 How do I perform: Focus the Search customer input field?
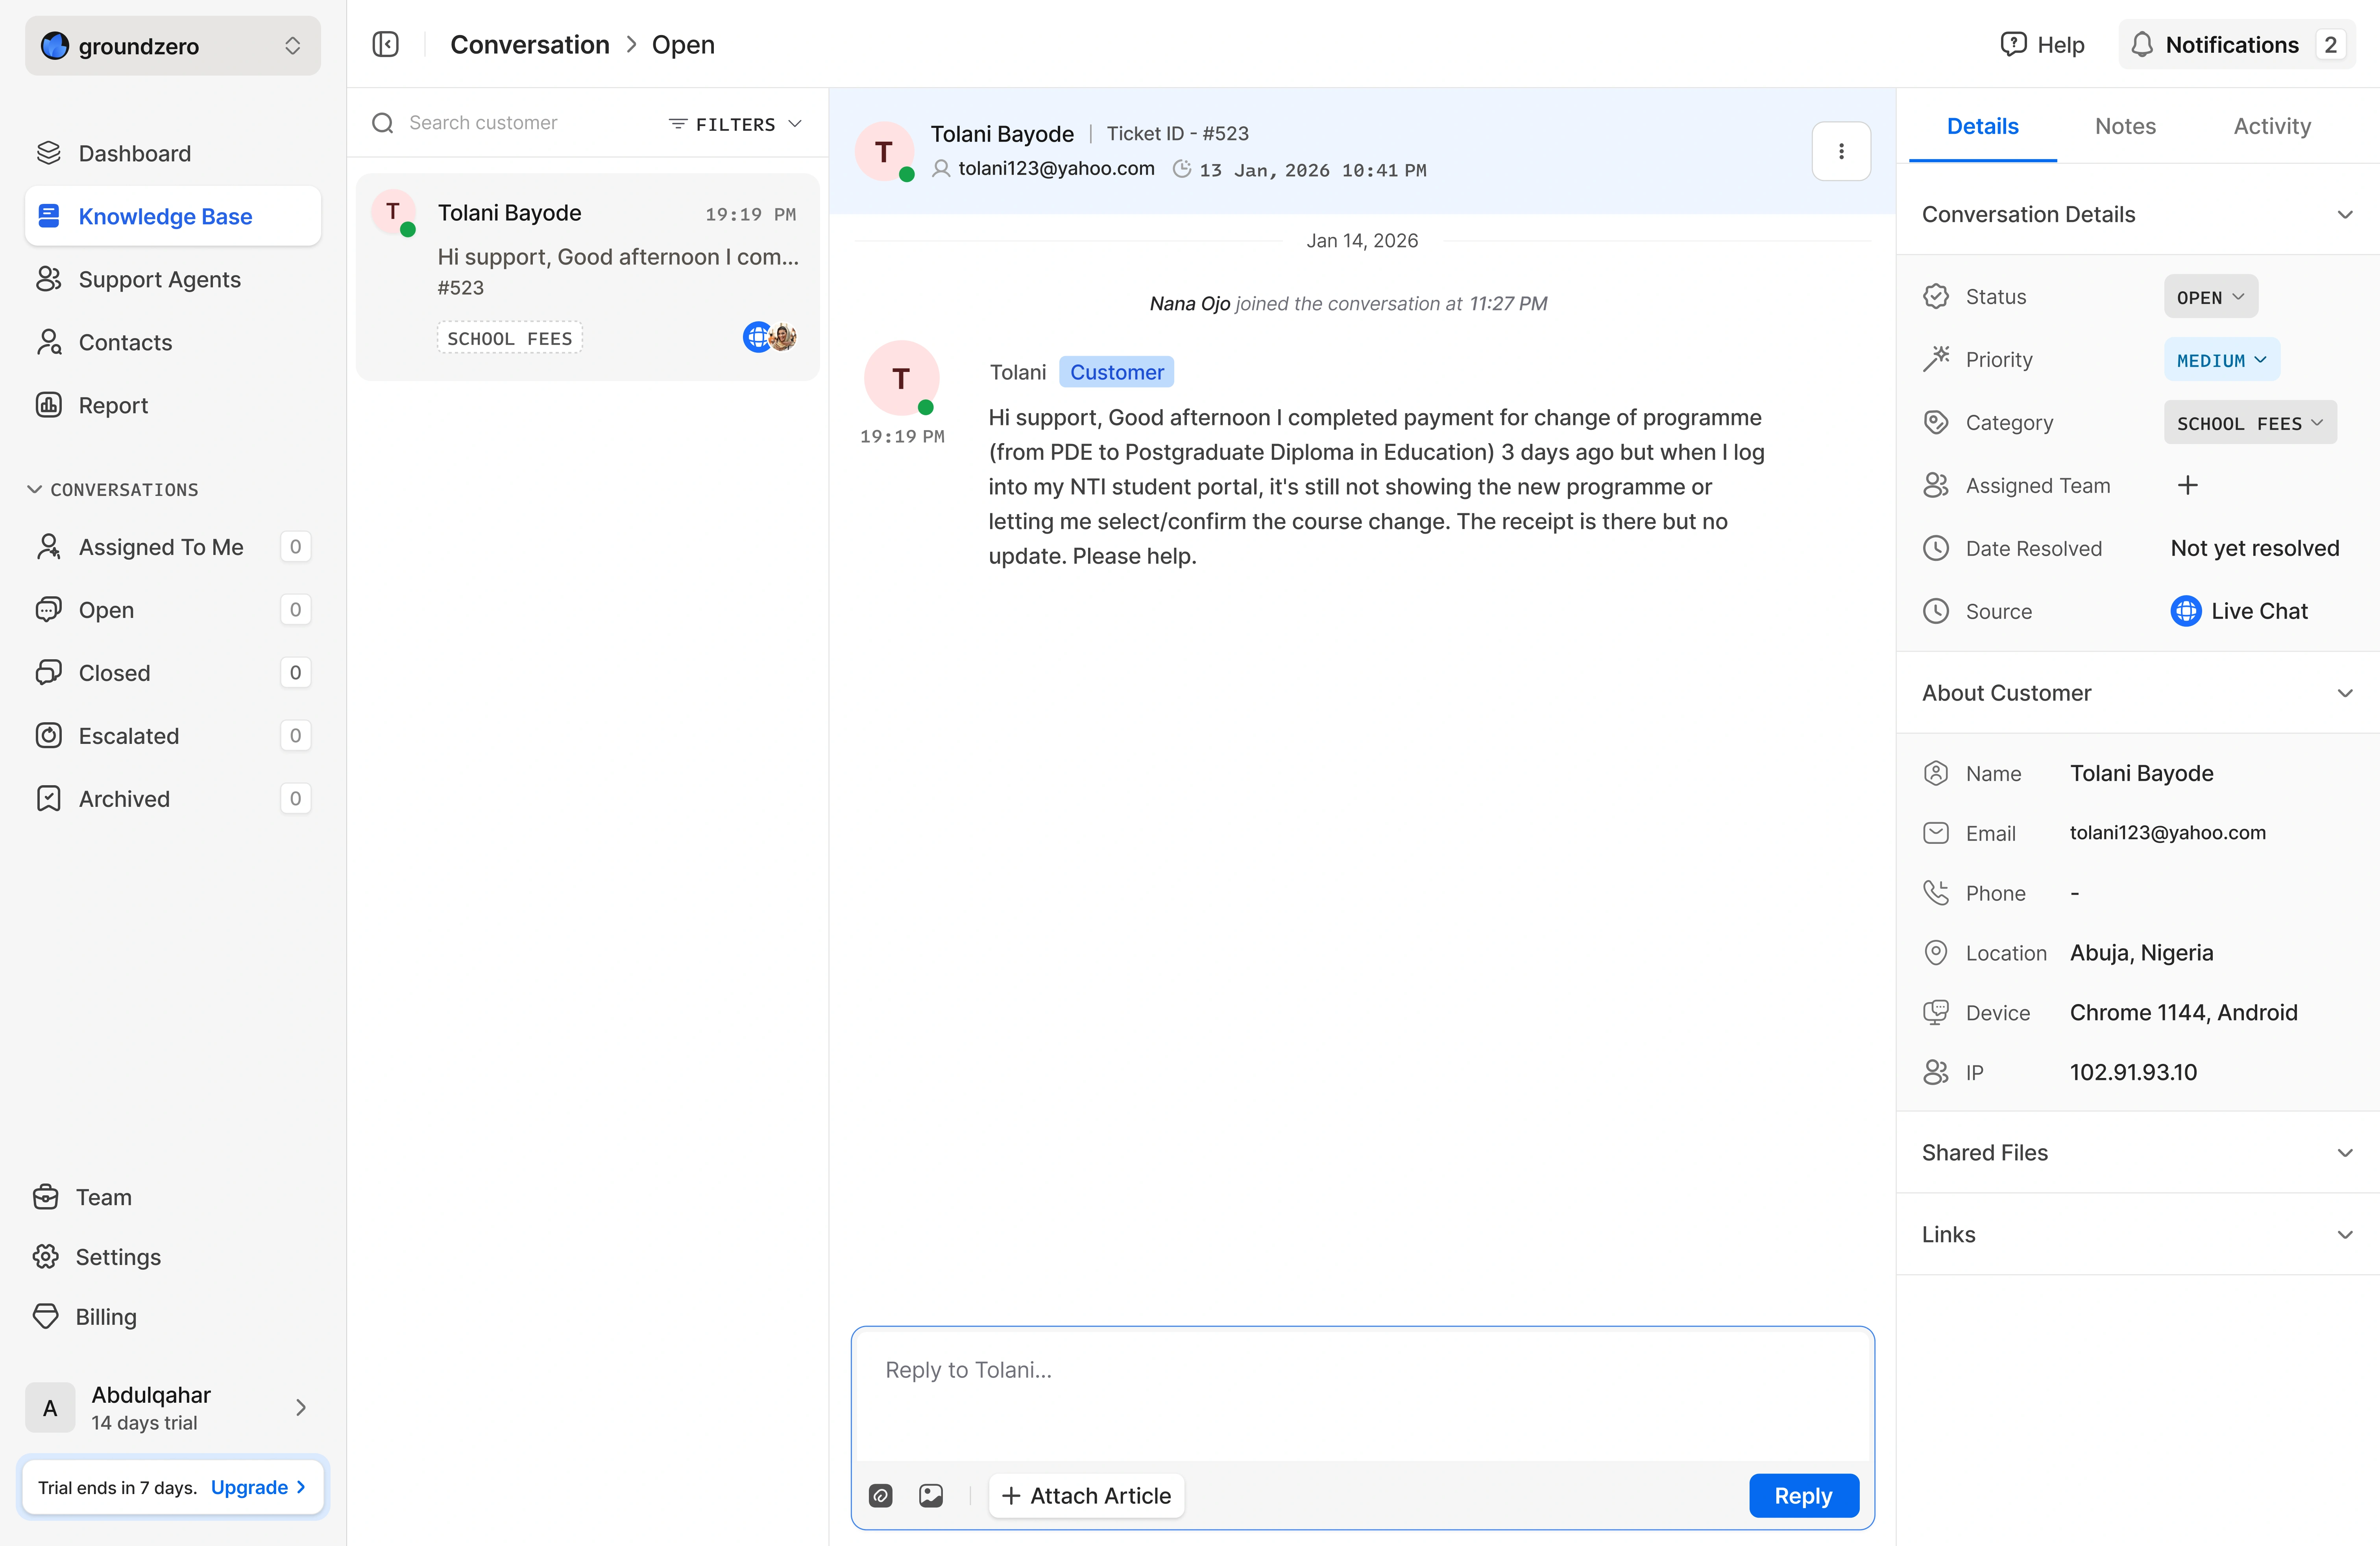tap(520, 123)
